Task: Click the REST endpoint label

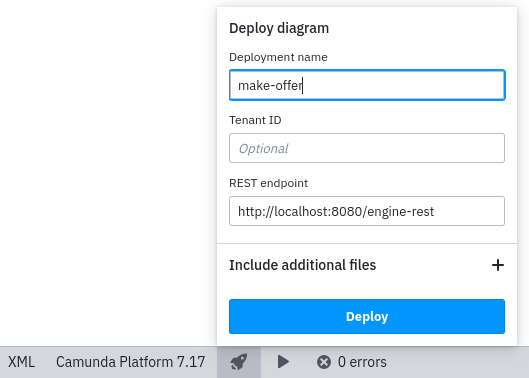Action: pos(268,183)
